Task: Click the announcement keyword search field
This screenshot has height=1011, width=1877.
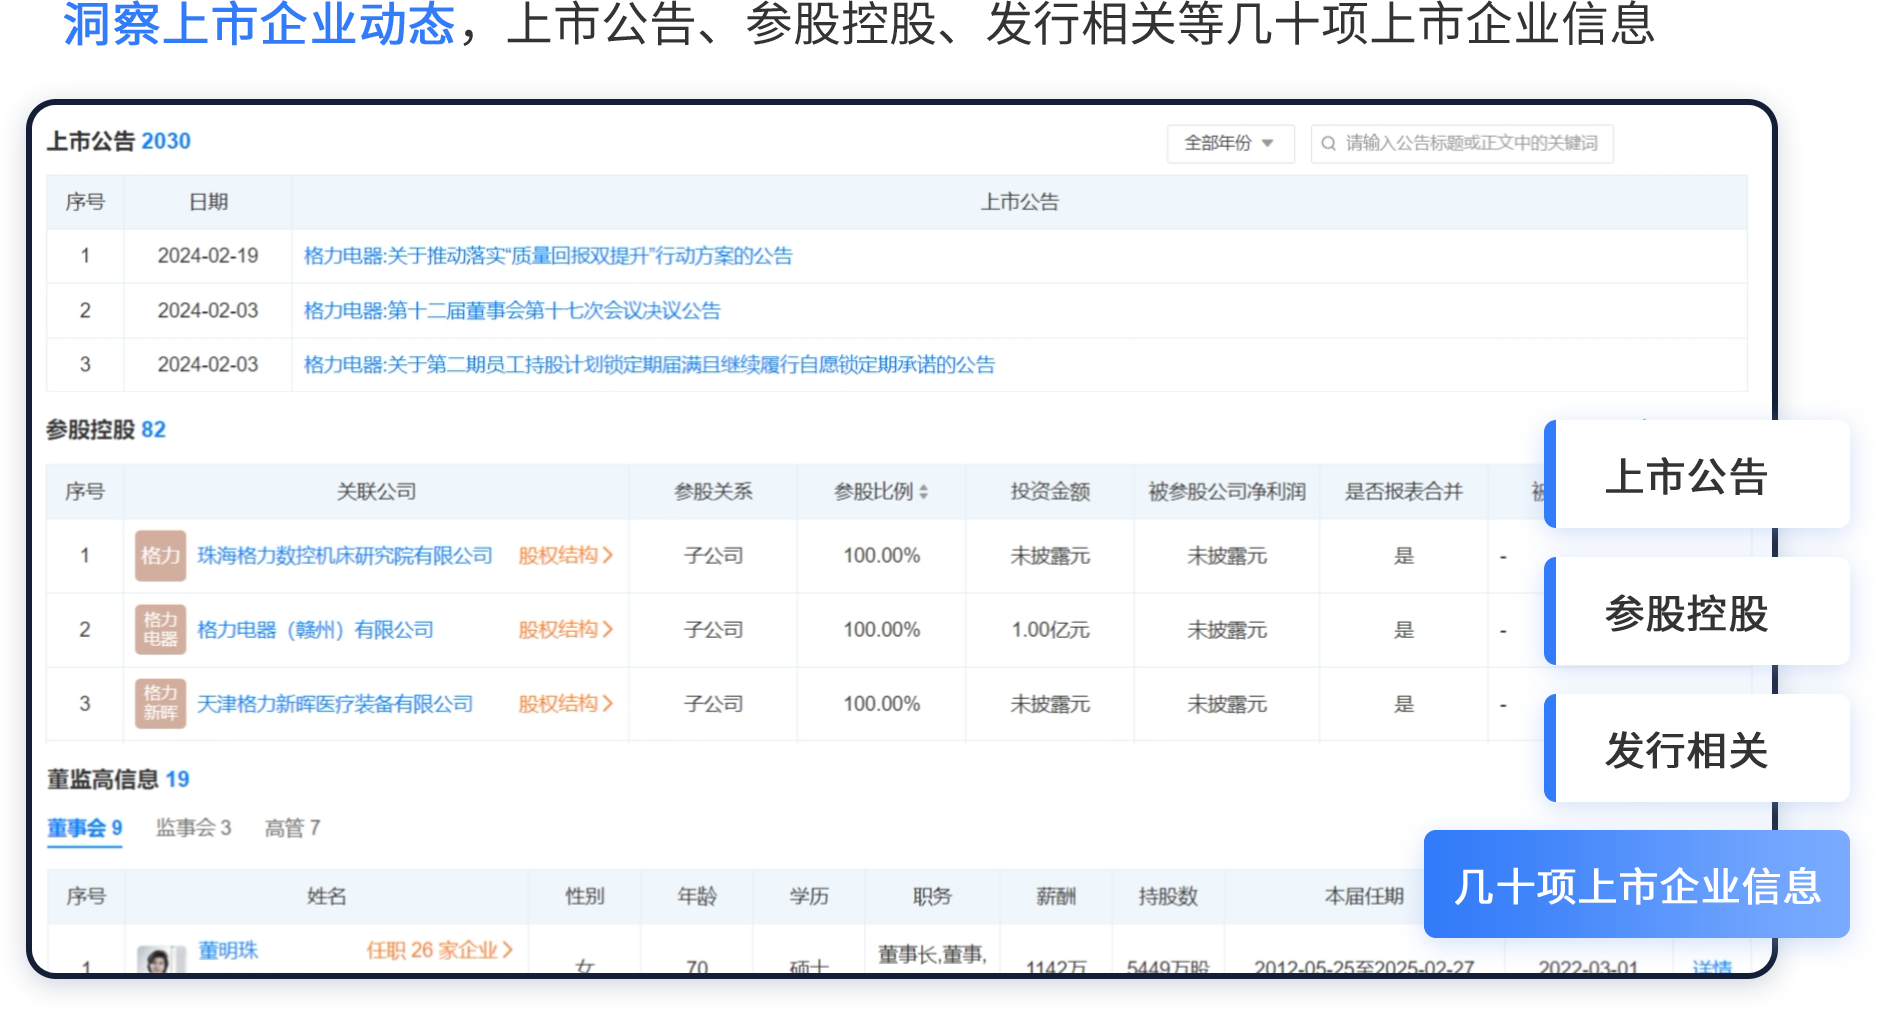Action: [1470, 144]
